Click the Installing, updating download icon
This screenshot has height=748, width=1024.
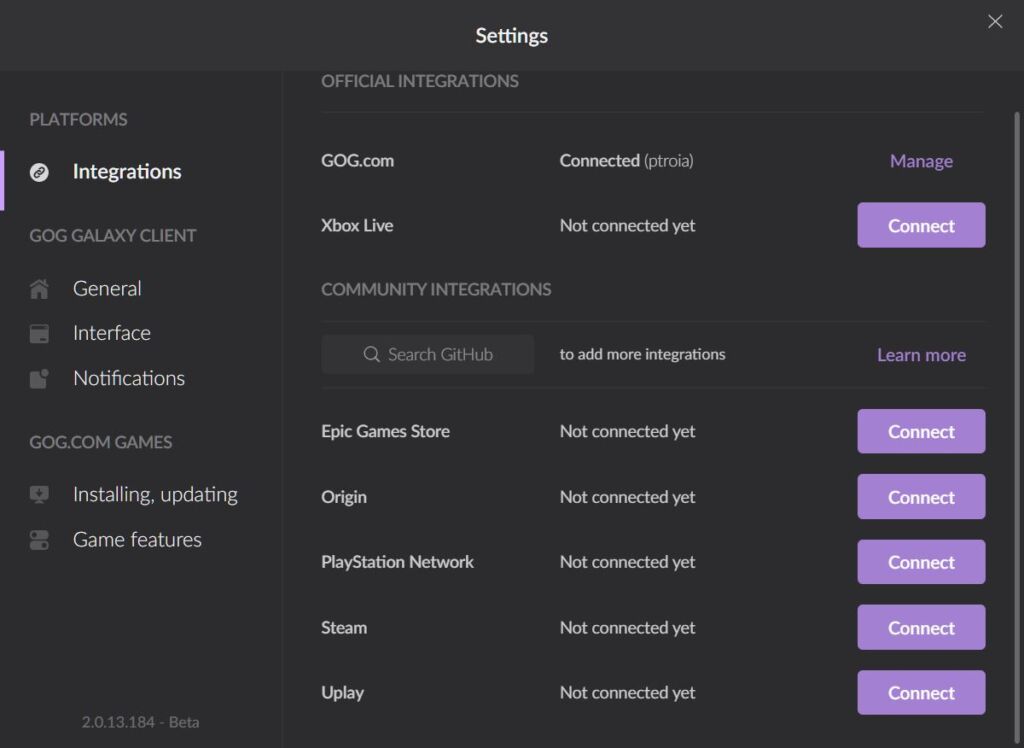coord(39,495)
